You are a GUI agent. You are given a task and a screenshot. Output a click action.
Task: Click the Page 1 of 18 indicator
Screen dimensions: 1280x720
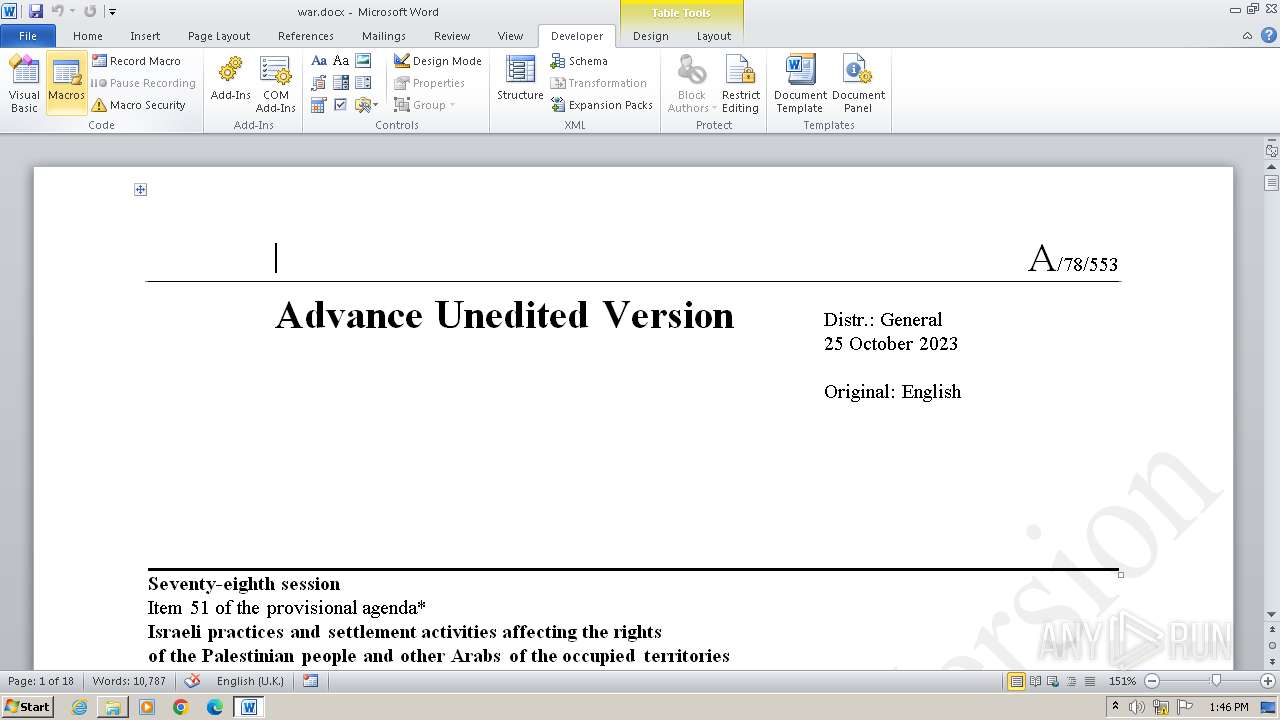41,681
